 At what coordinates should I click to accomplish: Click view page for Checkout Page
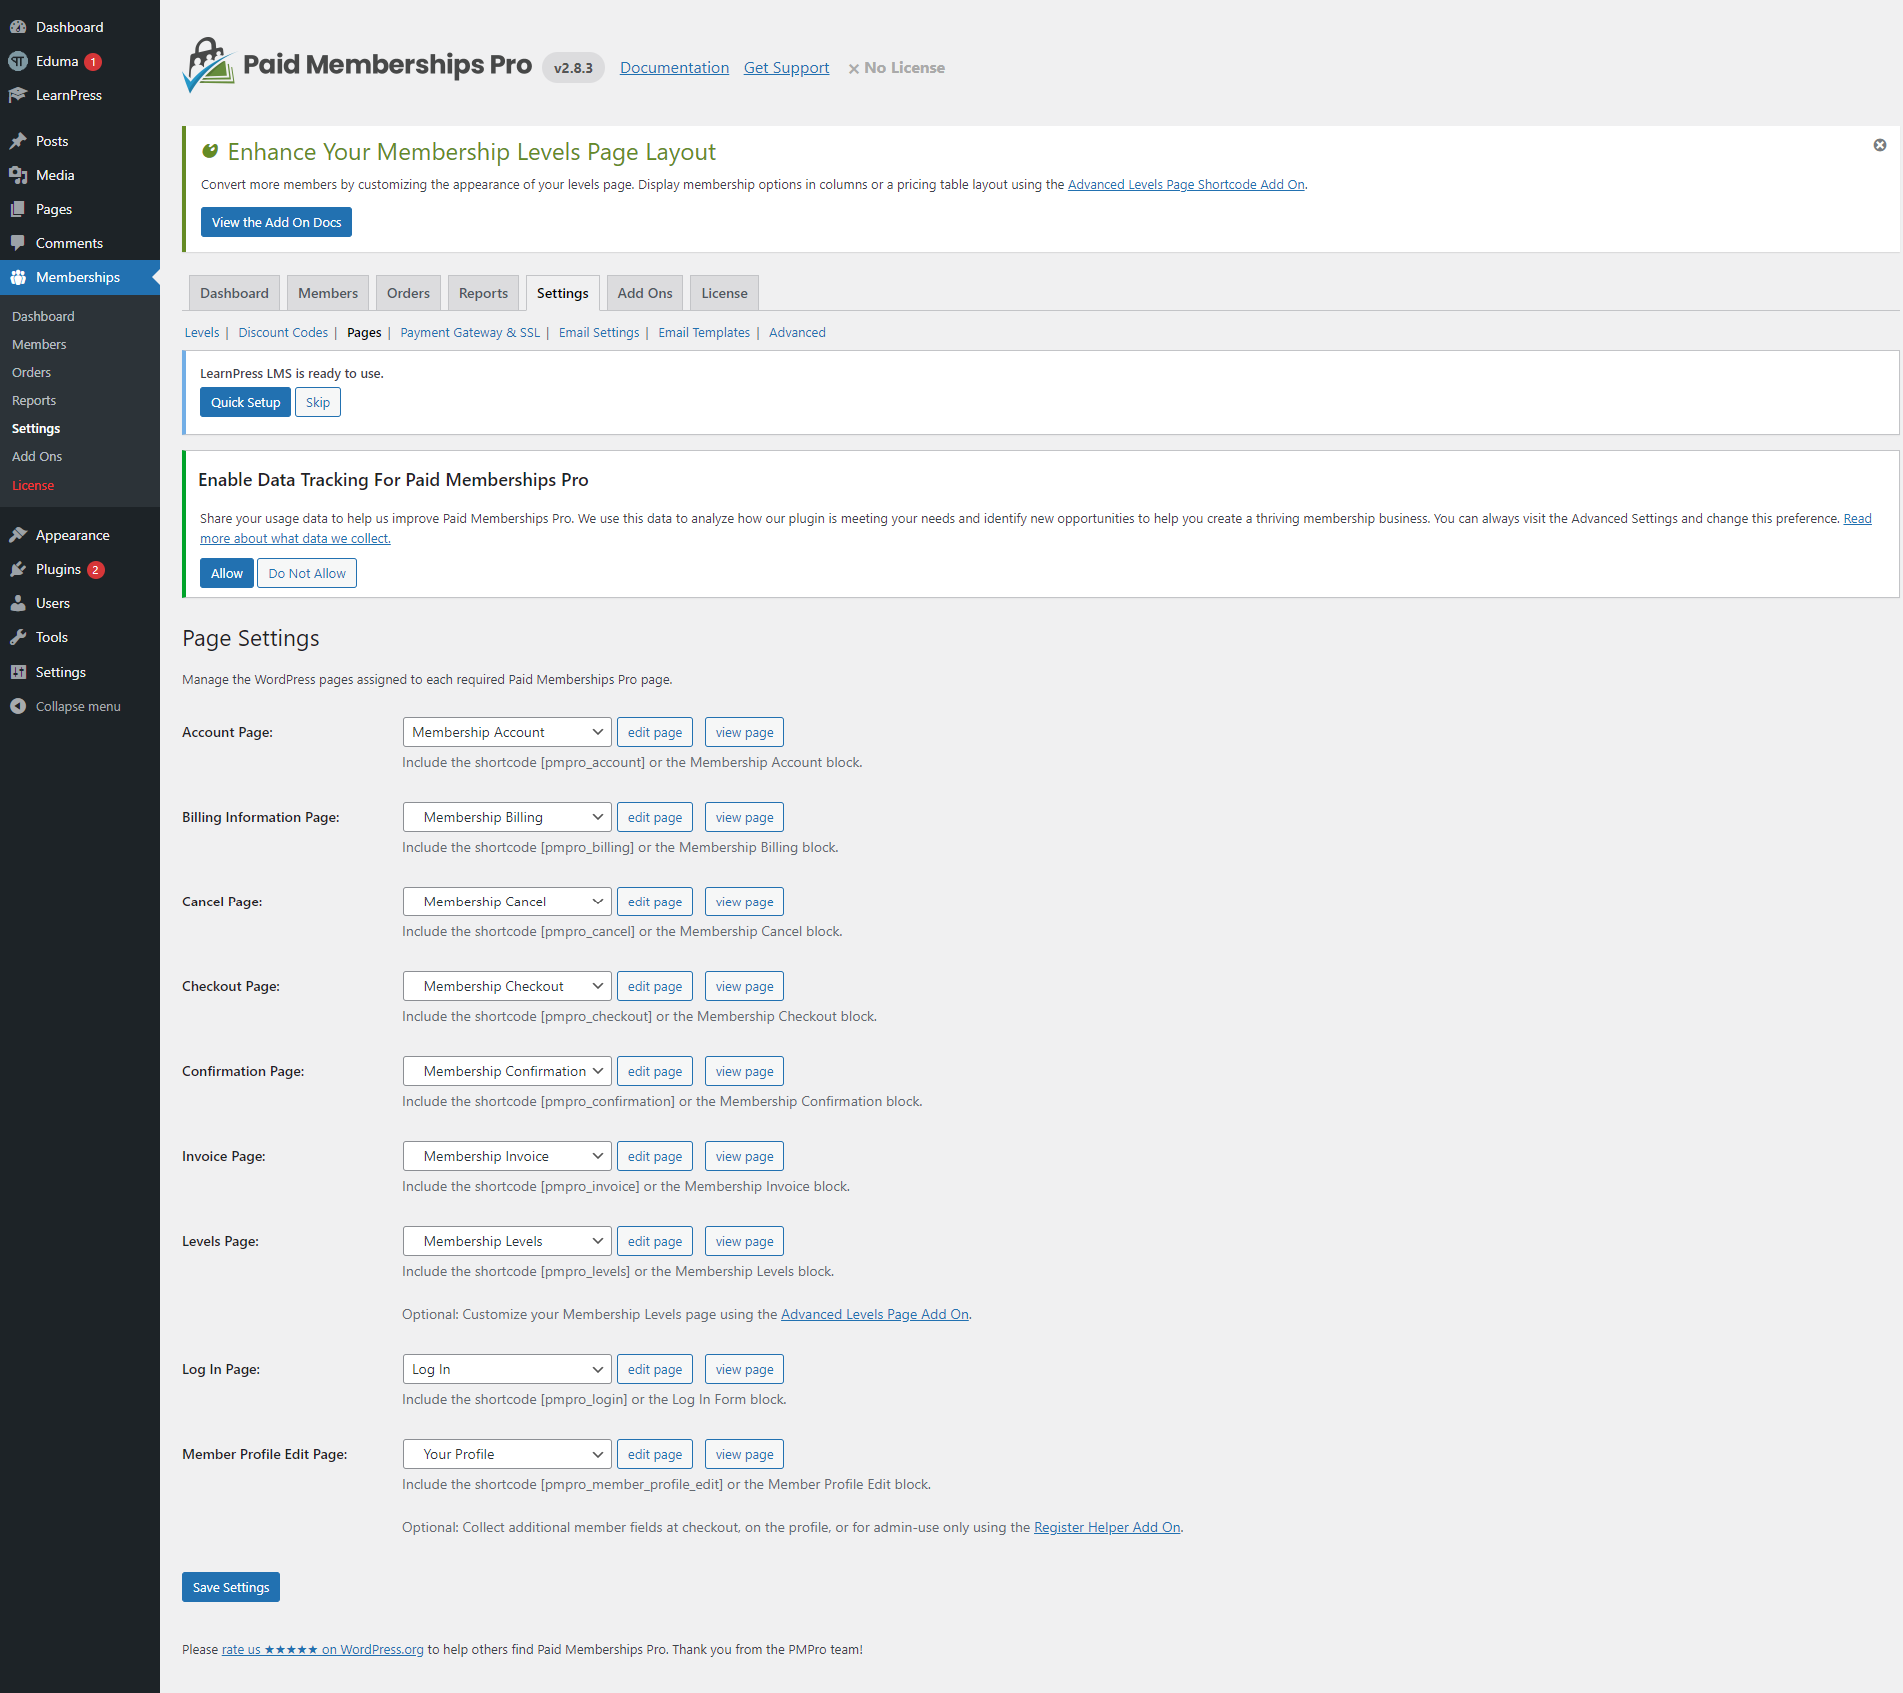(x=744, y=986)
